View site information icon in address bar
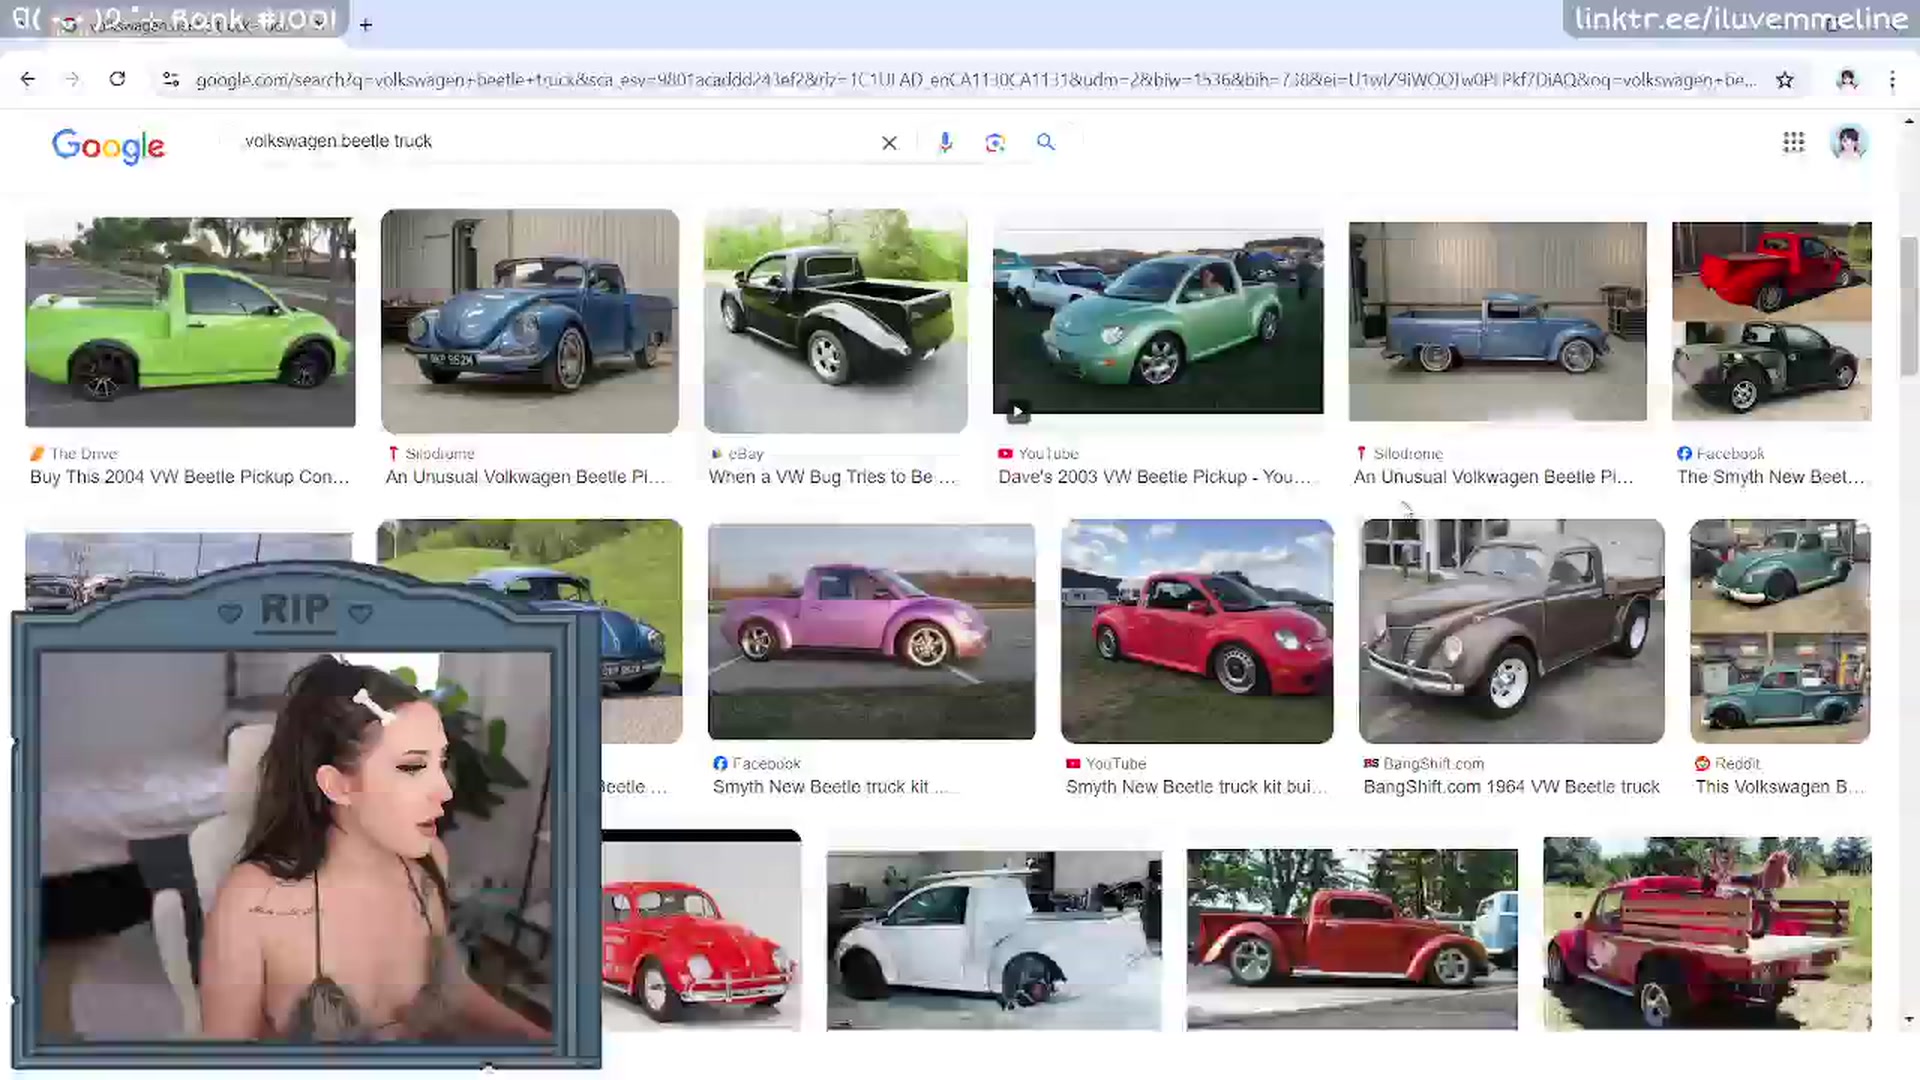This screenshot has height=1080, width=1920. (171, 79)
